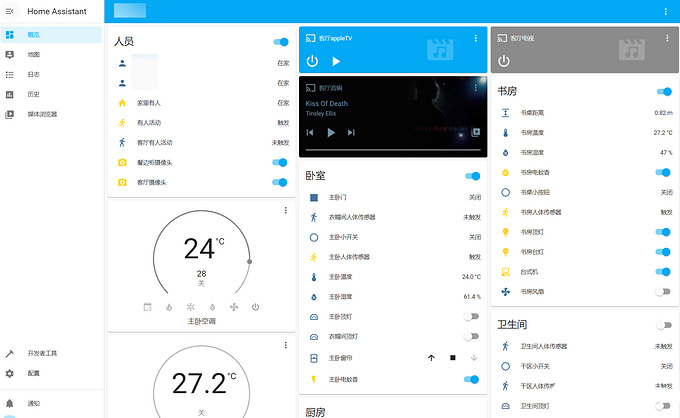Open the 主卧空调 thermostat three-dot menu
The image size is (680, 418).
point(285,210)
